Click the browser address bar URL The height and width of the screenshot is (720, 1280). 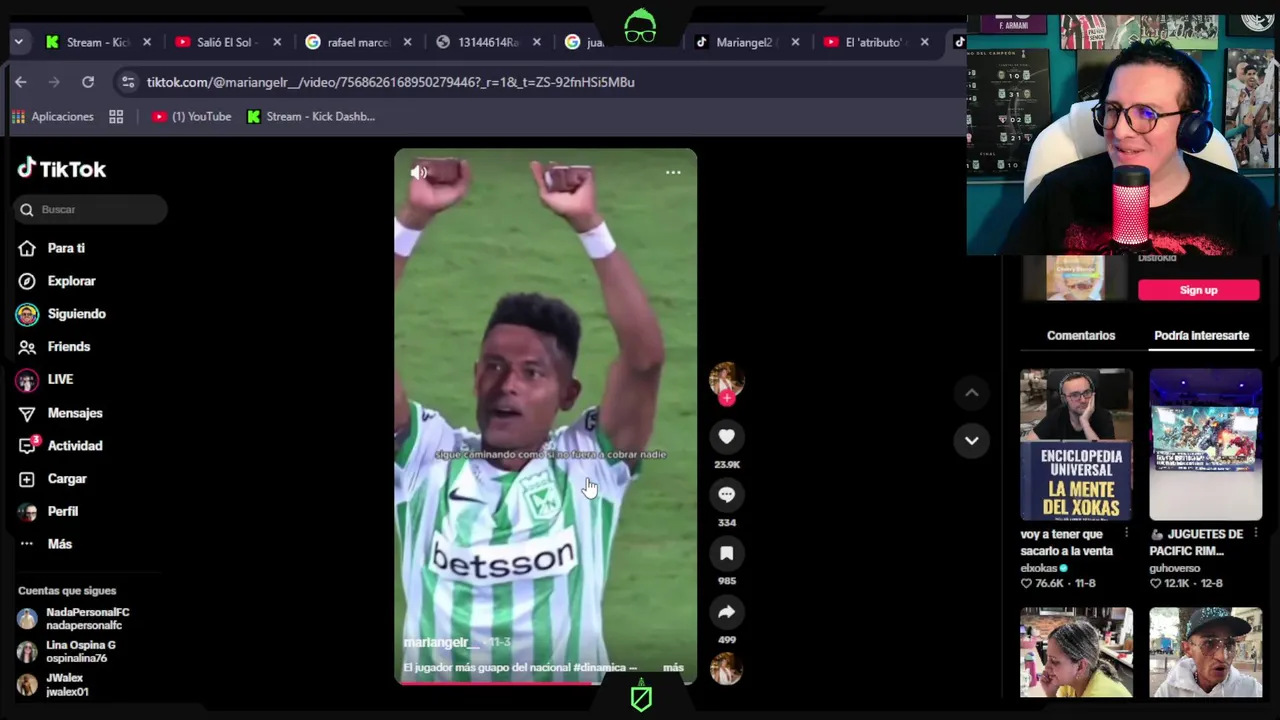[x=391, y=82]
